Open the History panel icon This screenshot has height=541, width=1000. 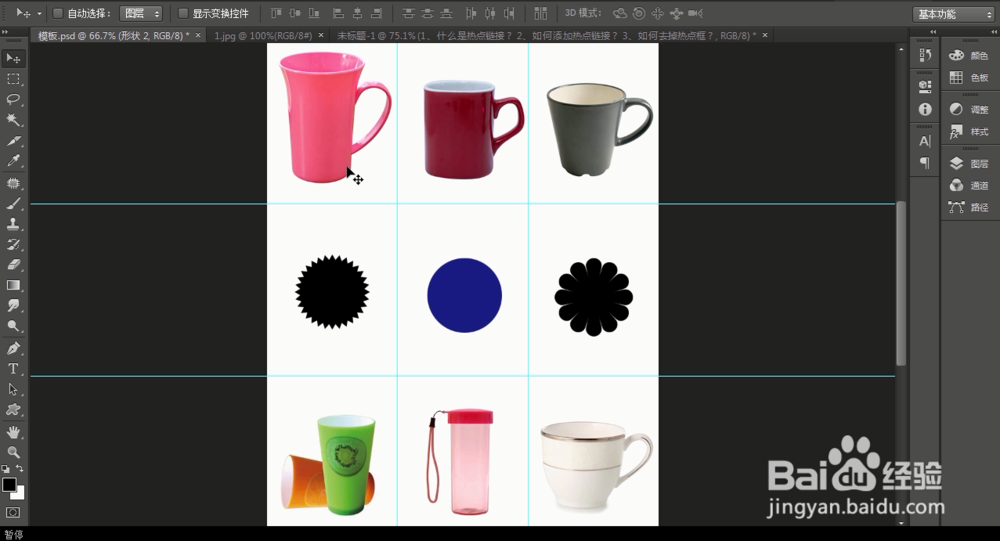click(x=925, y=56)
